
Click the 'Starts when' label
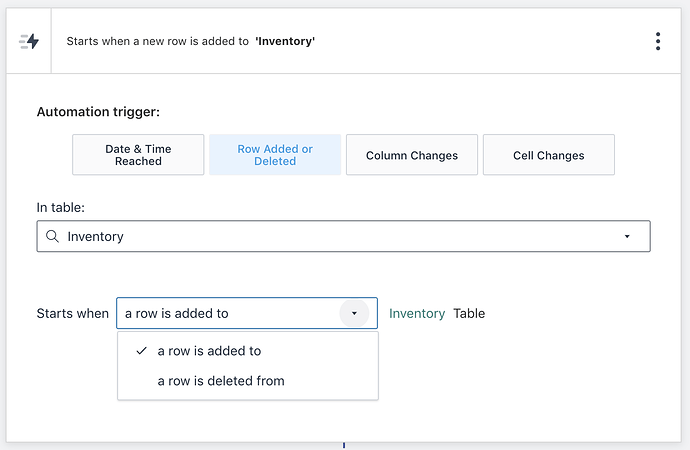pos(73,313)
